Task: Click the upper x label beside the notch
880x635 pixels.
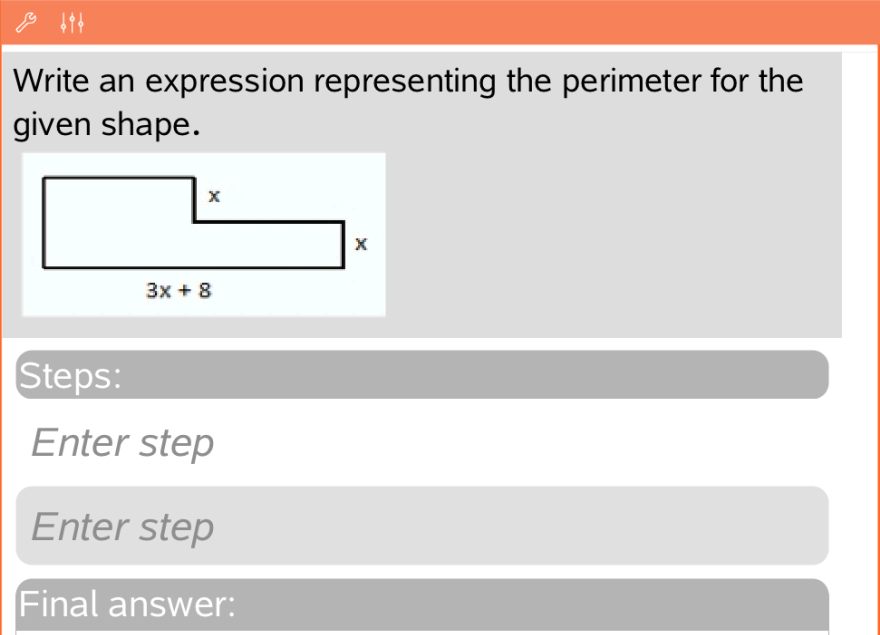Action: pyautogui.click(x=213, y=196)
